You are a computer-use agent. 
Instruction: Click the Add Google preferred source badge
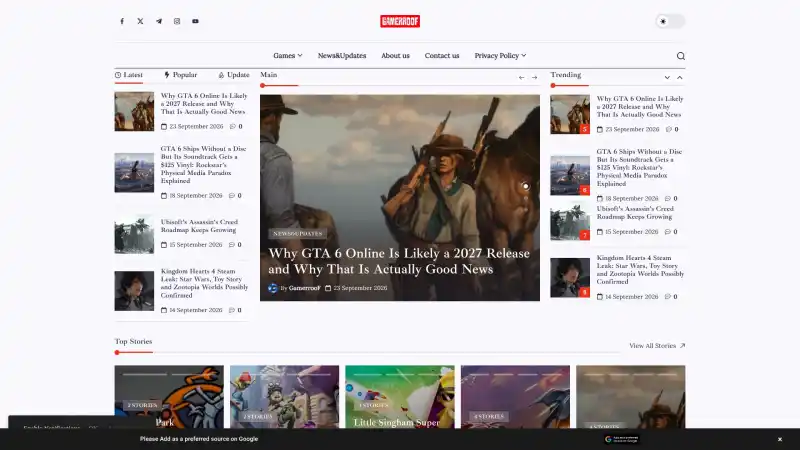621,439
